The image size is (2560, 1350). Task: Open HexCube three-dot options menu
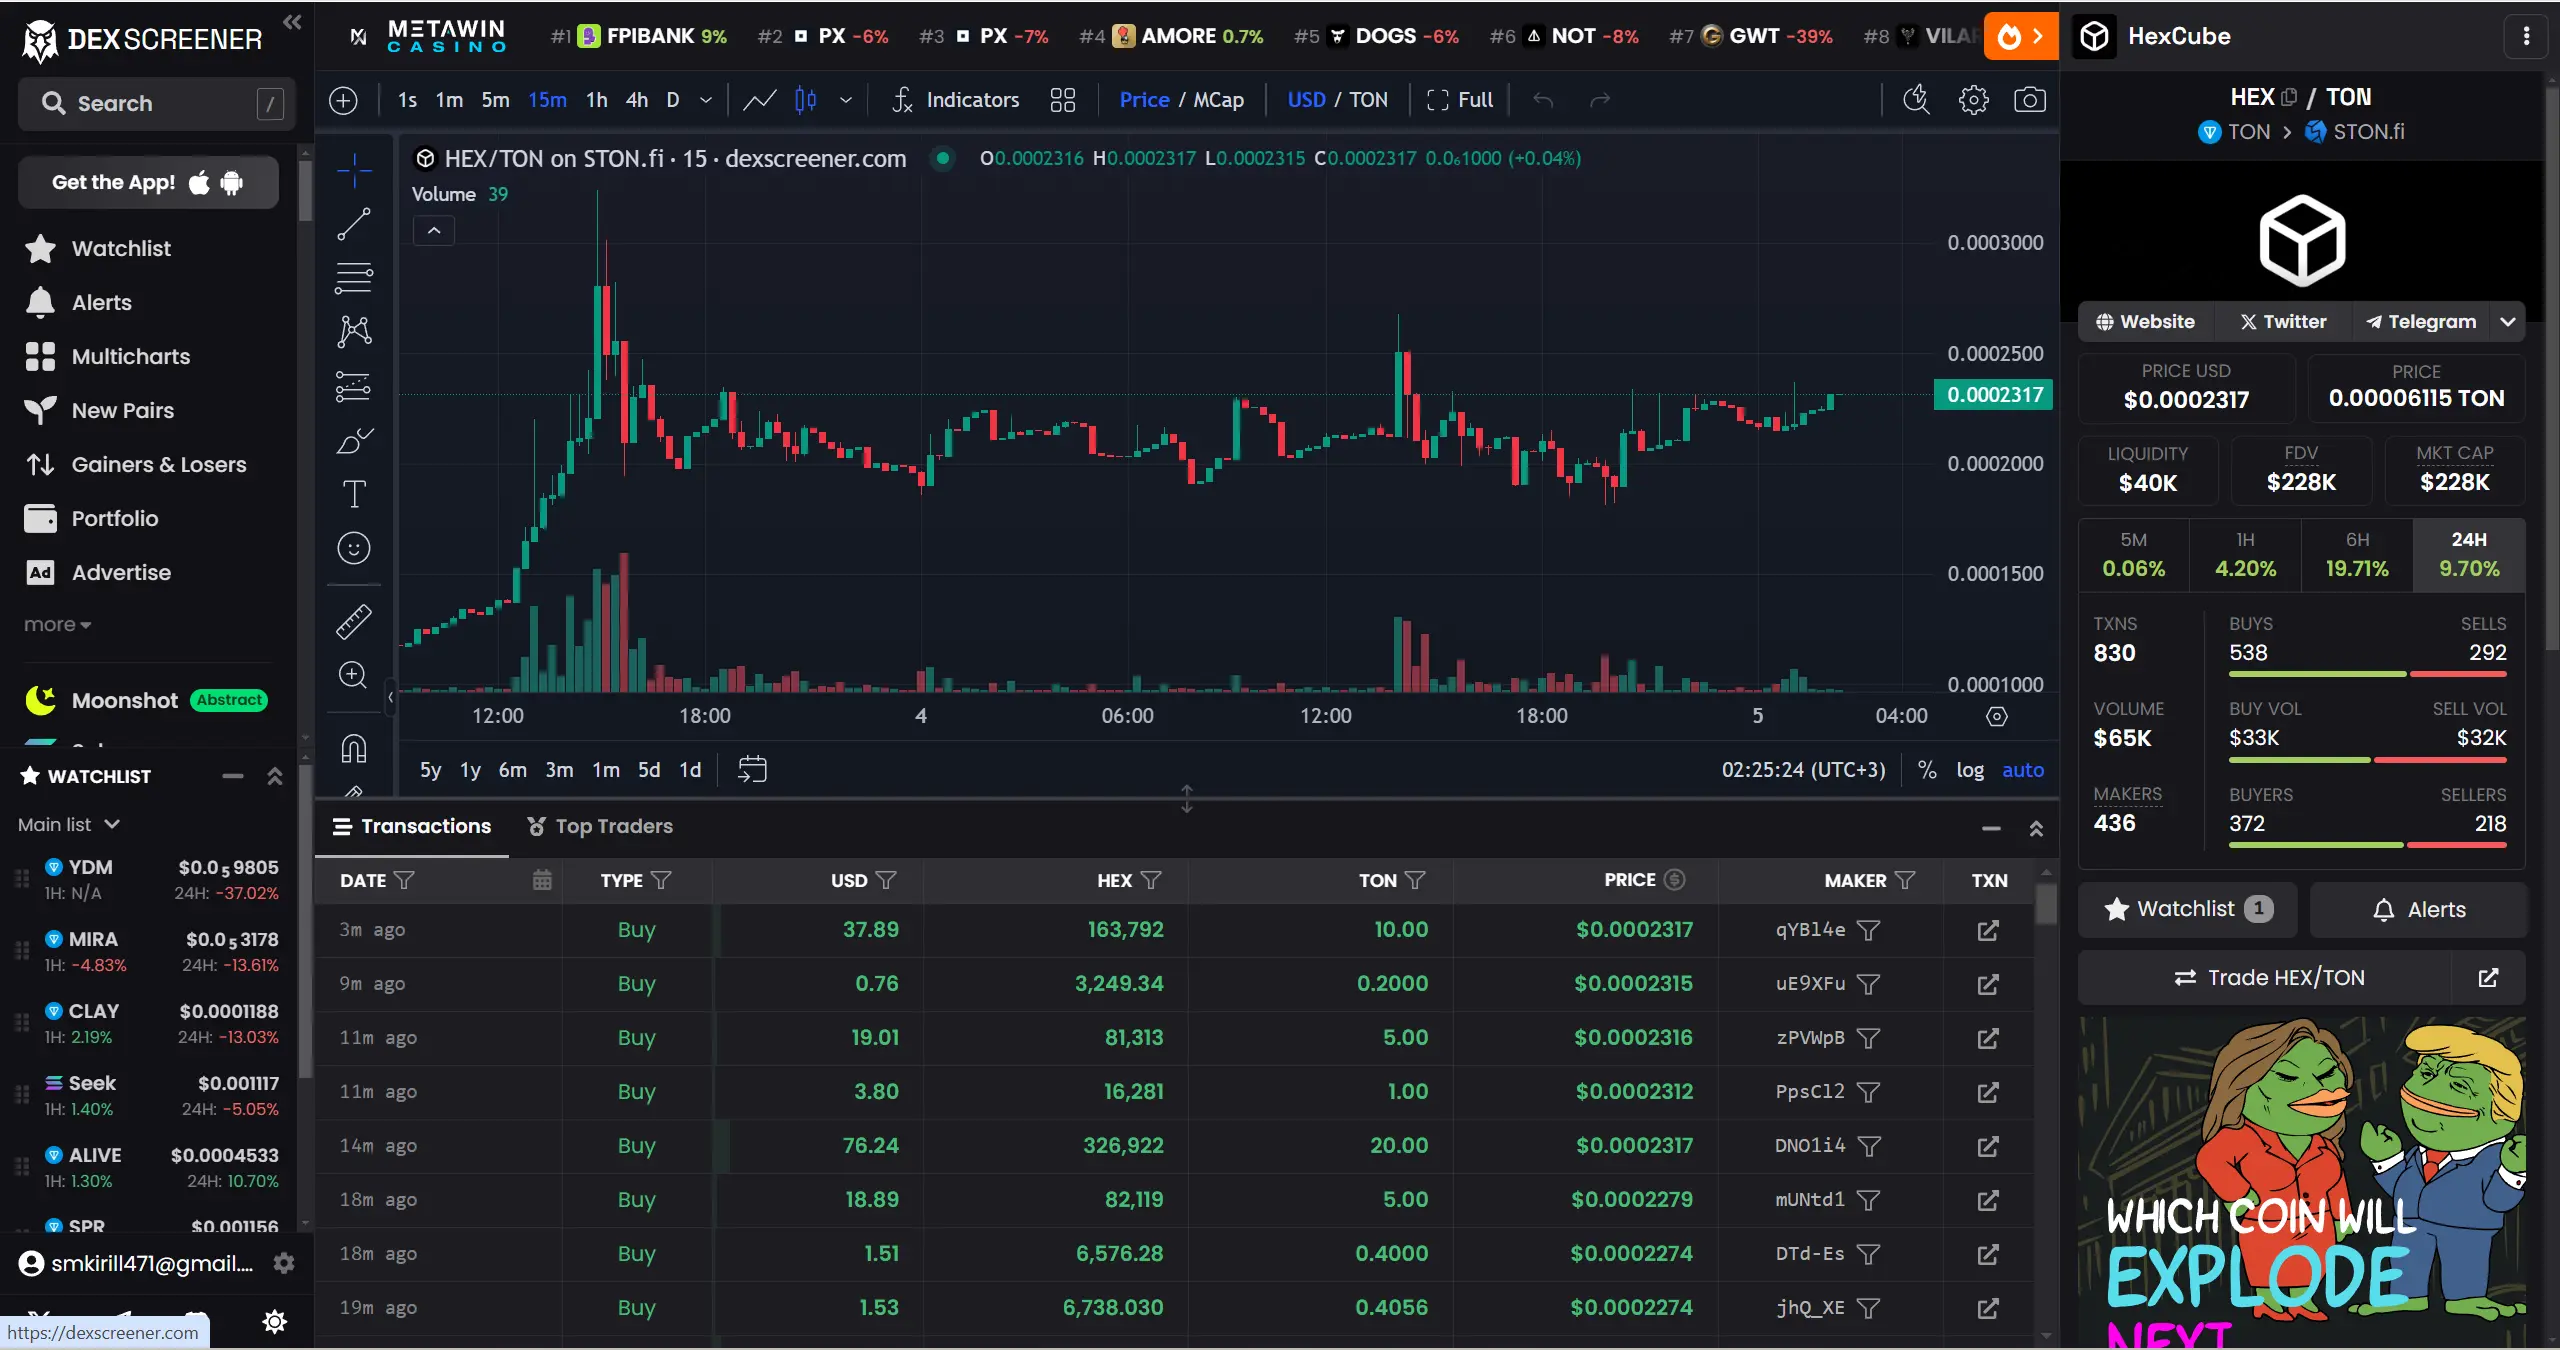2526,36
